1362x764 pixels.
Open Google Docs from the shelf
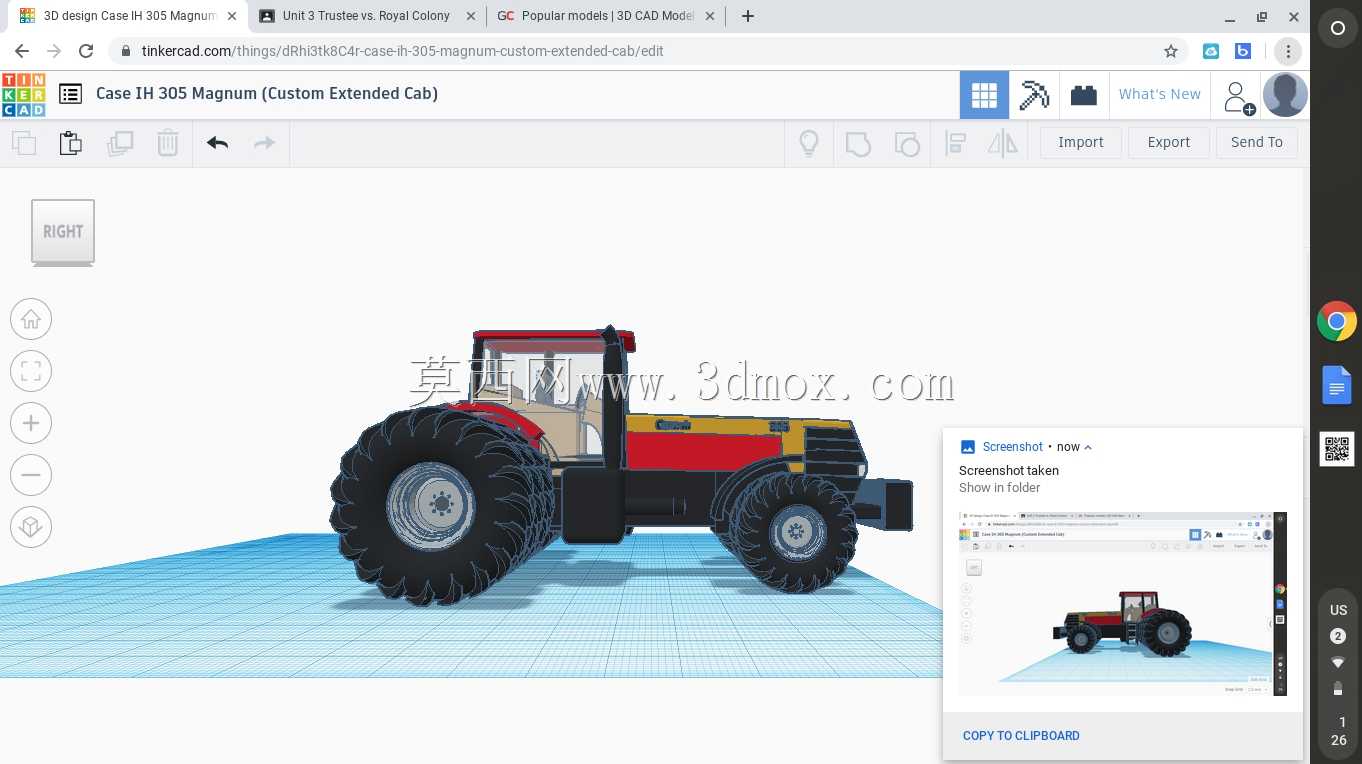(x=1337, y=385)
